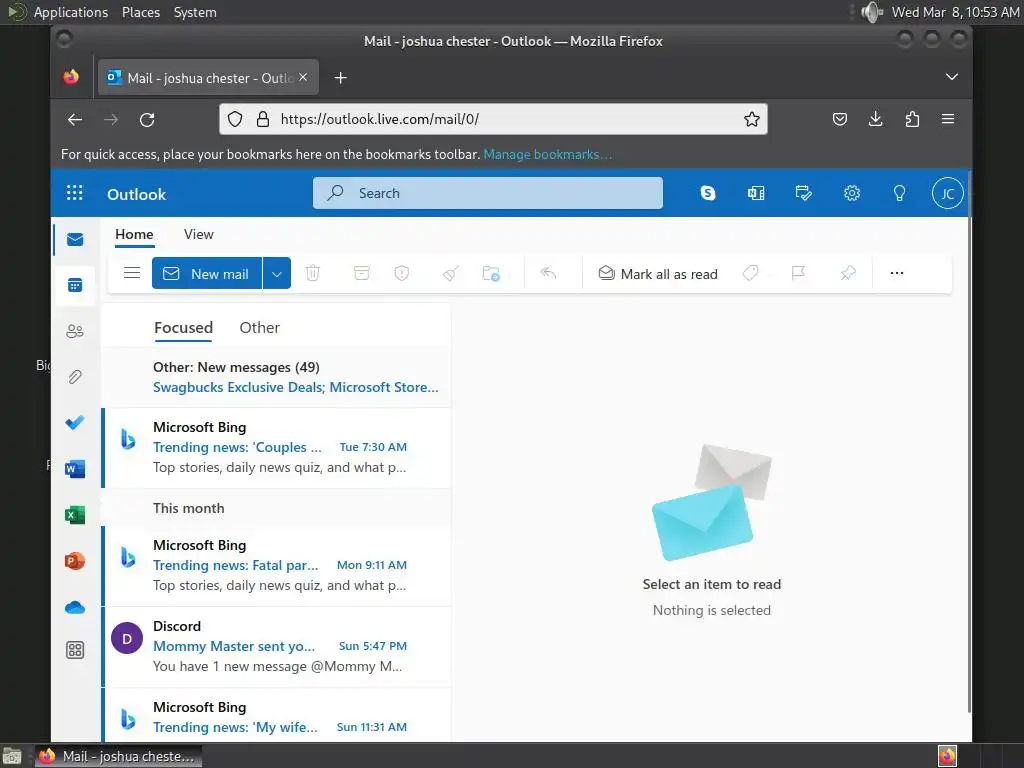Close the Outlook mail browser tab
1024x768 pixels.
pos(303,77)
